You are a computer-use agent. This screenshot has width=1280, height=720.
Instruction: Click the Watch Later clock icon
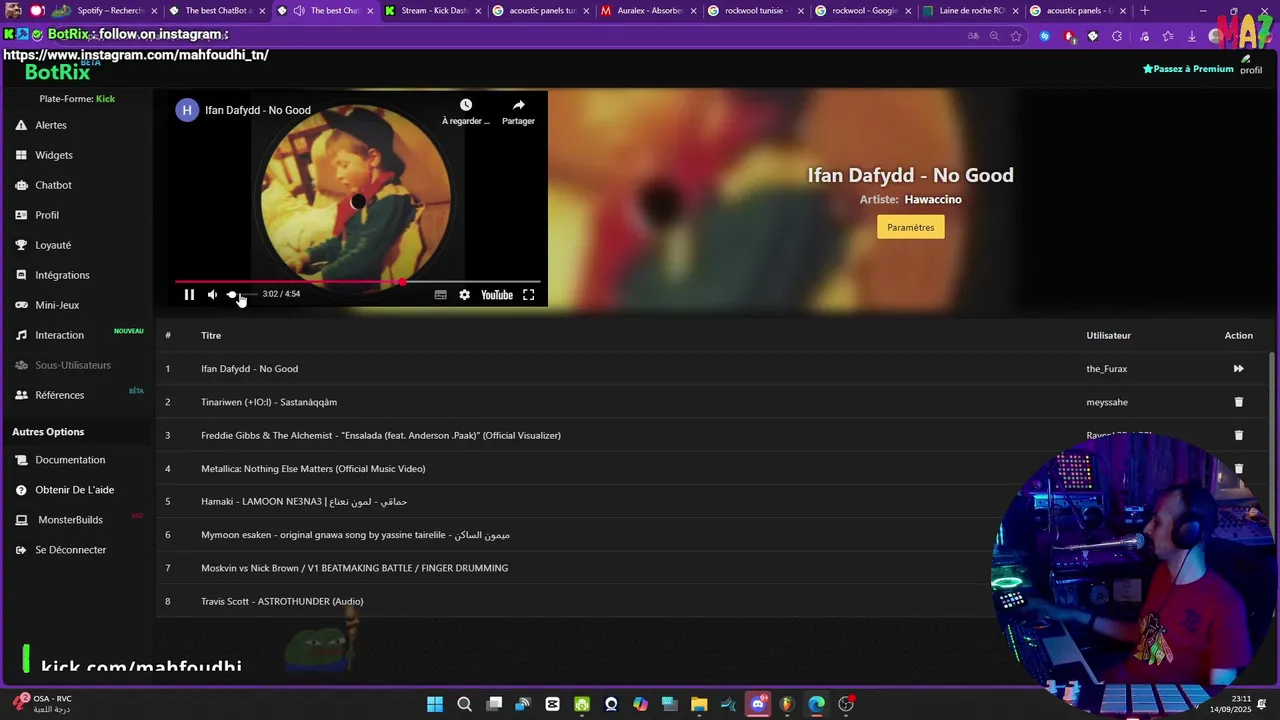click(x=466, y=105)
